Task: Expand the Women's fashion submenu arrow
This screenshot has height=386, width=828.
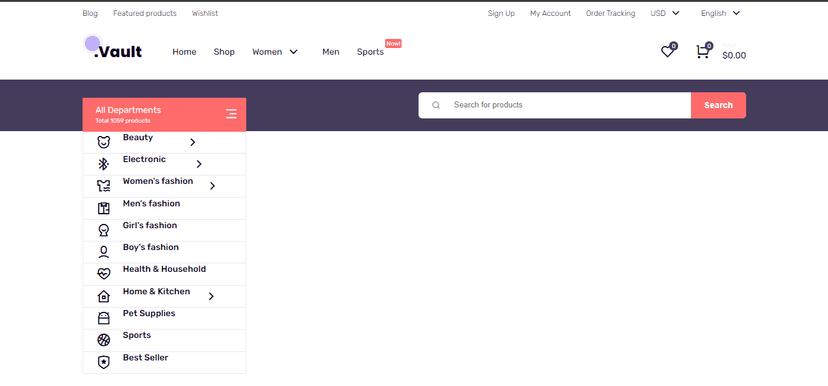Action: pos(212,186)
